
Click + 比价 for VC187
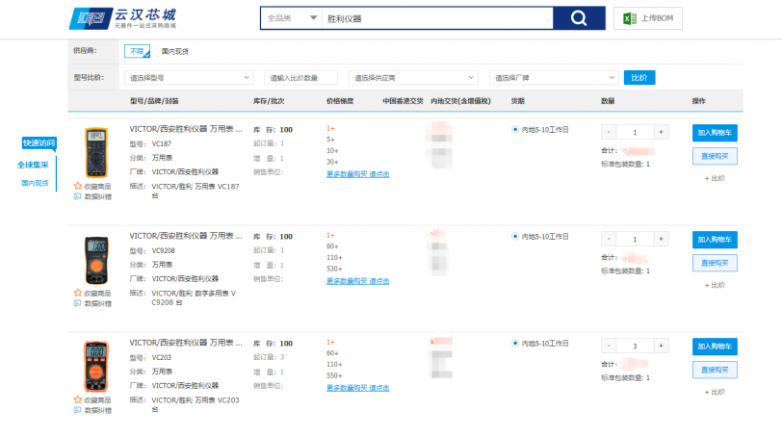tap(715, 178)
